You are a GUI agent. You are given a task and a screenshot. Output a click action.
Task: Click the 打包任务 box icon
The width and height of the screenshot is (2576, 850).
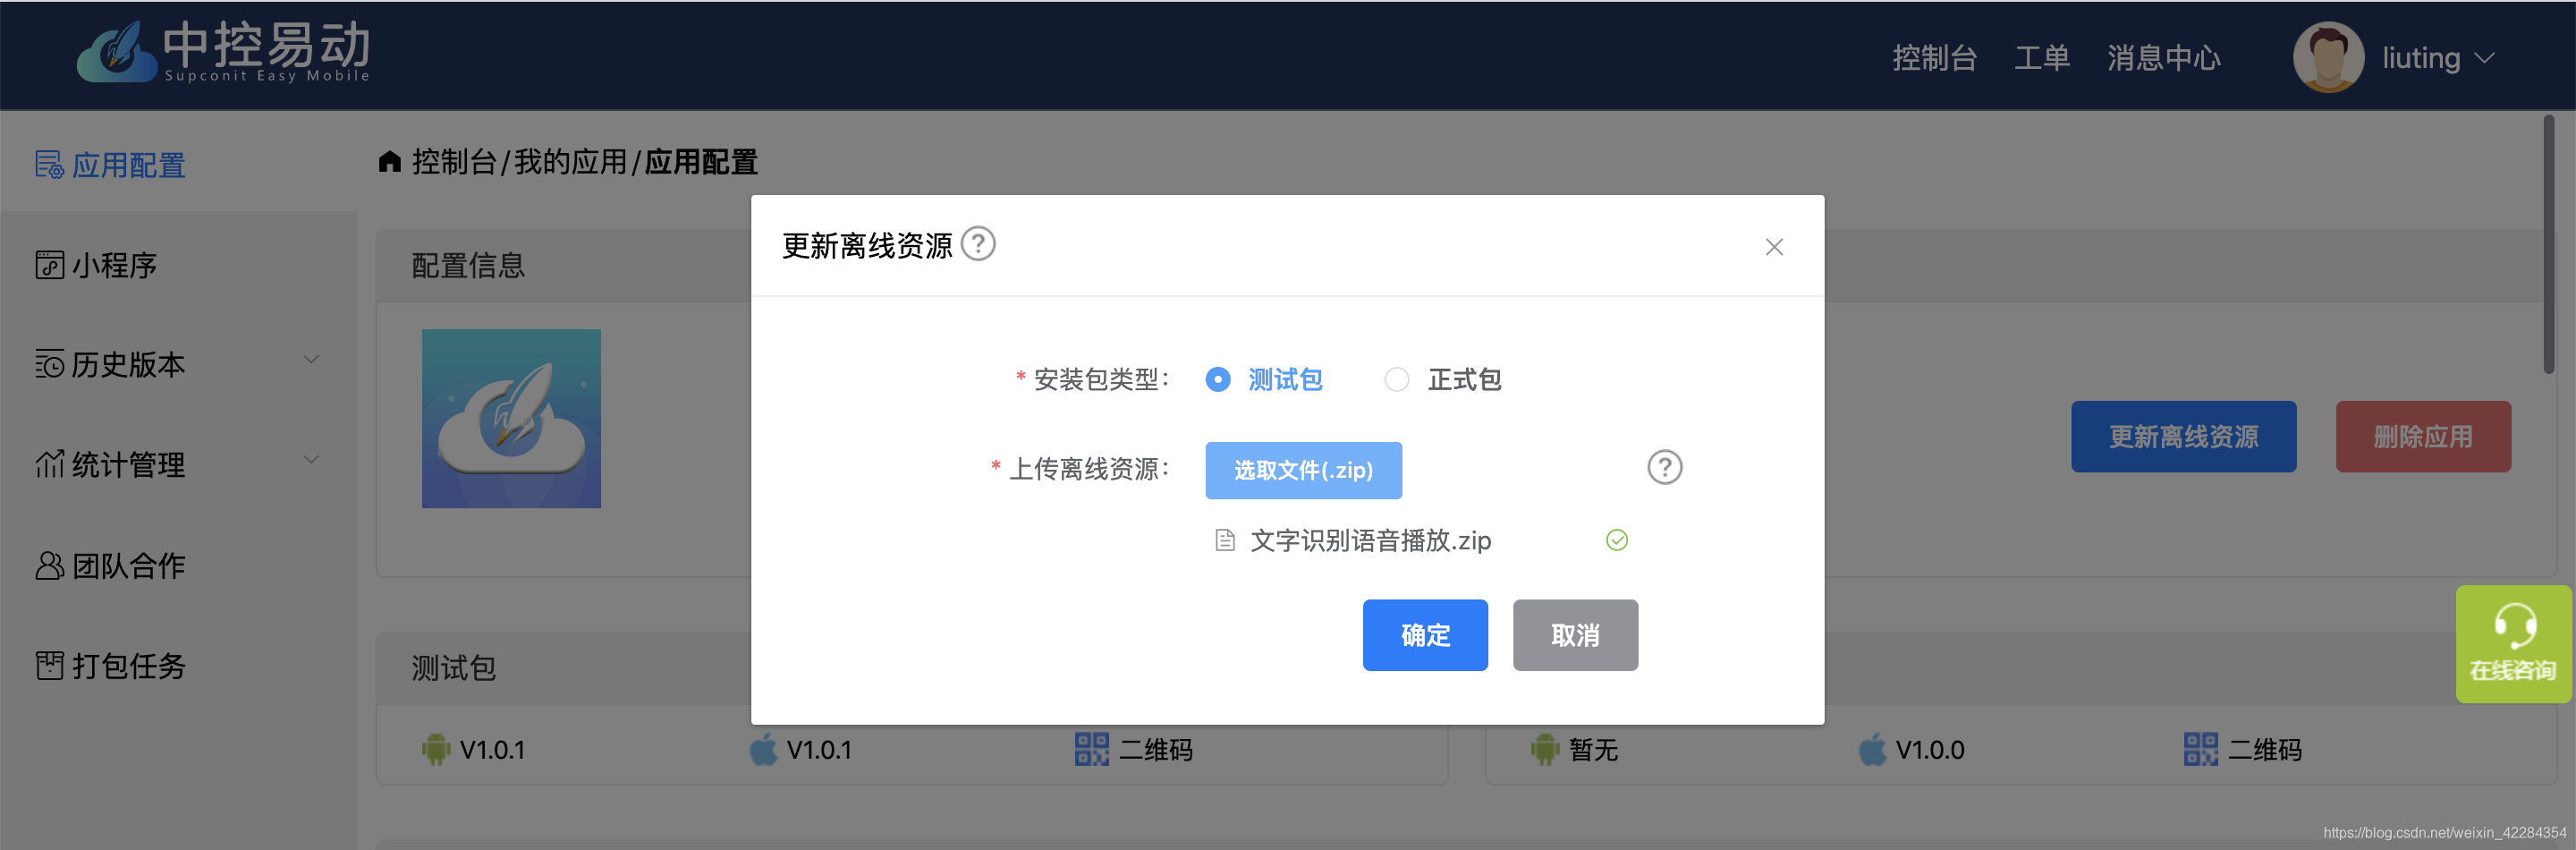[49, 665]
